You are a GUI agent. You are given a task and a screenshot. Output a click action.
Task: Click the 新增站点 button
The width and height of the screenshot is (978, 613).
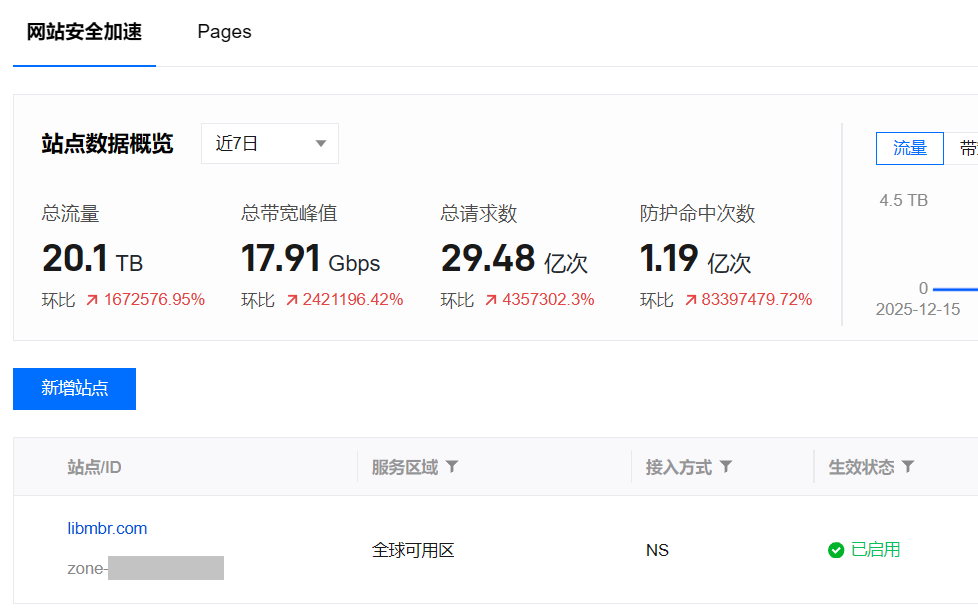click(x=74, y=389)
